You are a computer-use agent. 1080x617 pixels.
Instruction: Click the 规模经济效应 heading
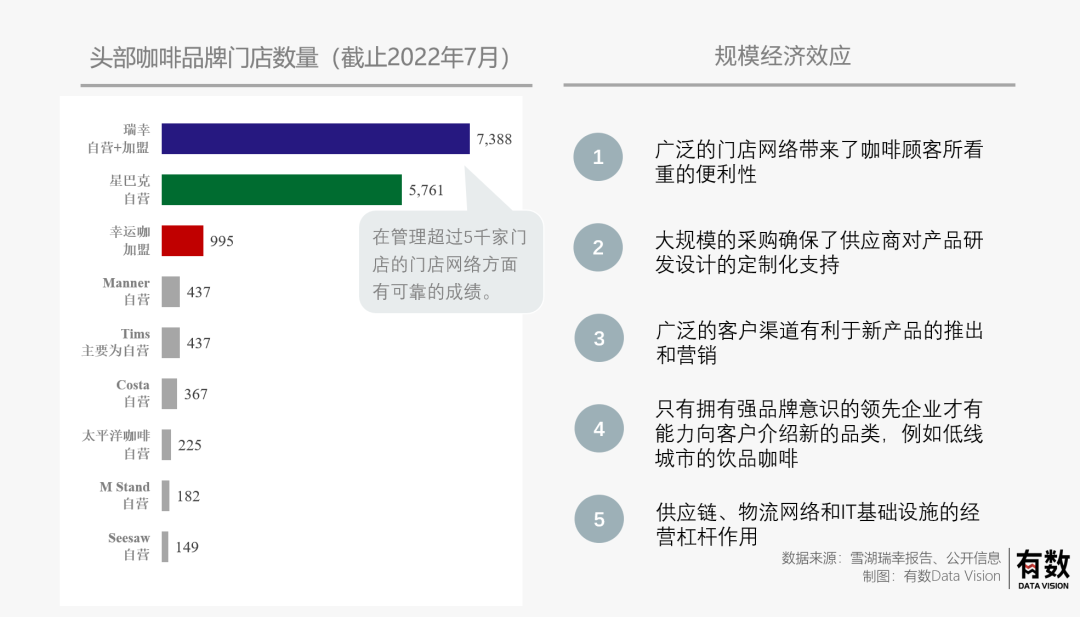coord(783,56)
